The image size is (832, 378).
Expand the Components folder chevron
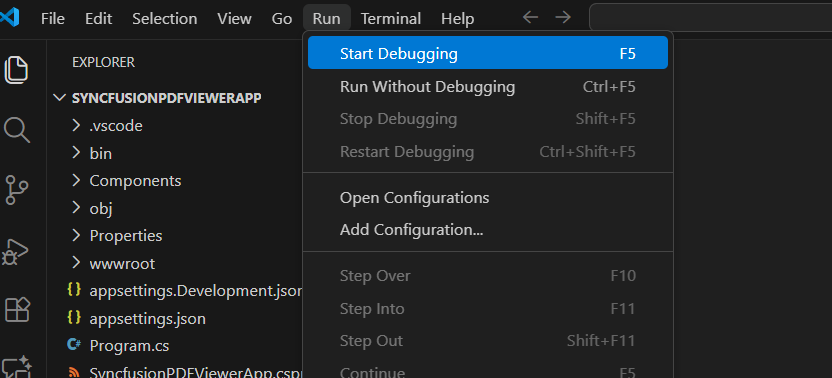pos(76,181)
